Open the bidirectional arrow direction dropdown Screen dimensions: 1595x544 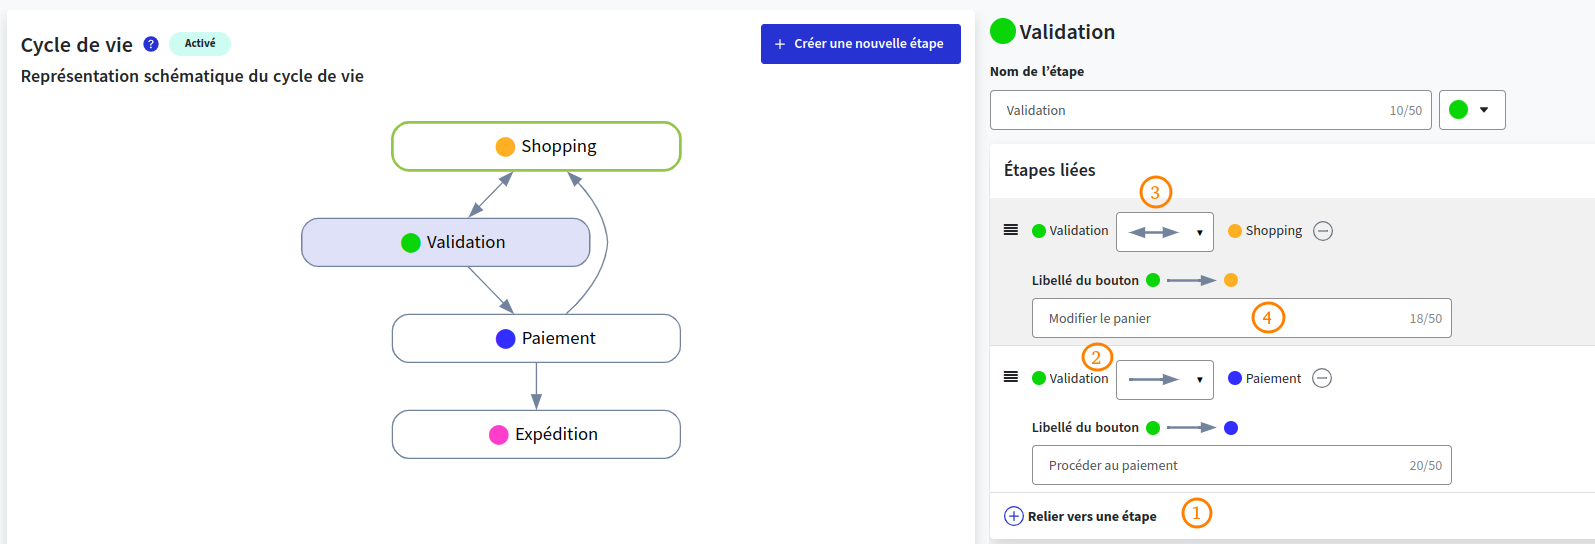pos(1165,232)
